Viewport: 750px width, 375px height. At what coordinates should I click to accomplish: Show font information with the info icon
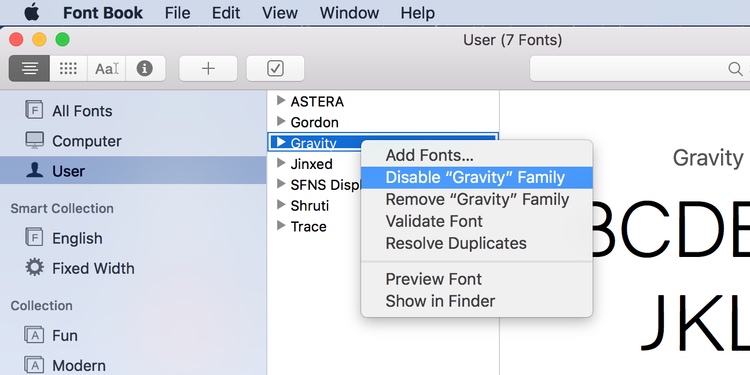(x=145, y=69)
